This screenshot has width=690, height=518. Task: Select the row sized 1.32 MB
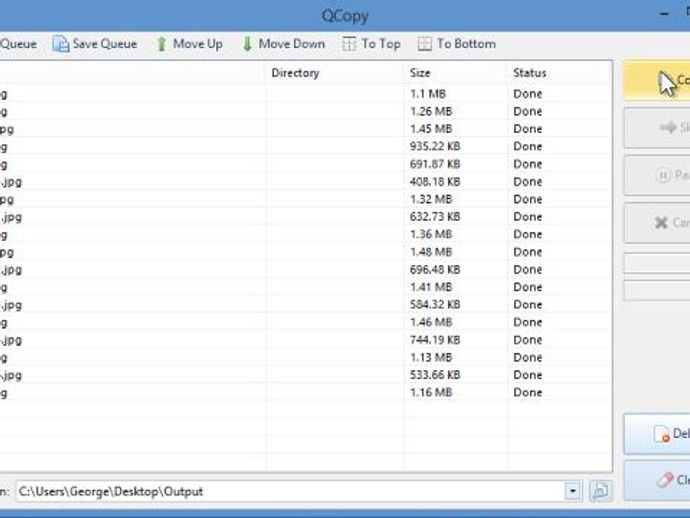tap(306, 199)
